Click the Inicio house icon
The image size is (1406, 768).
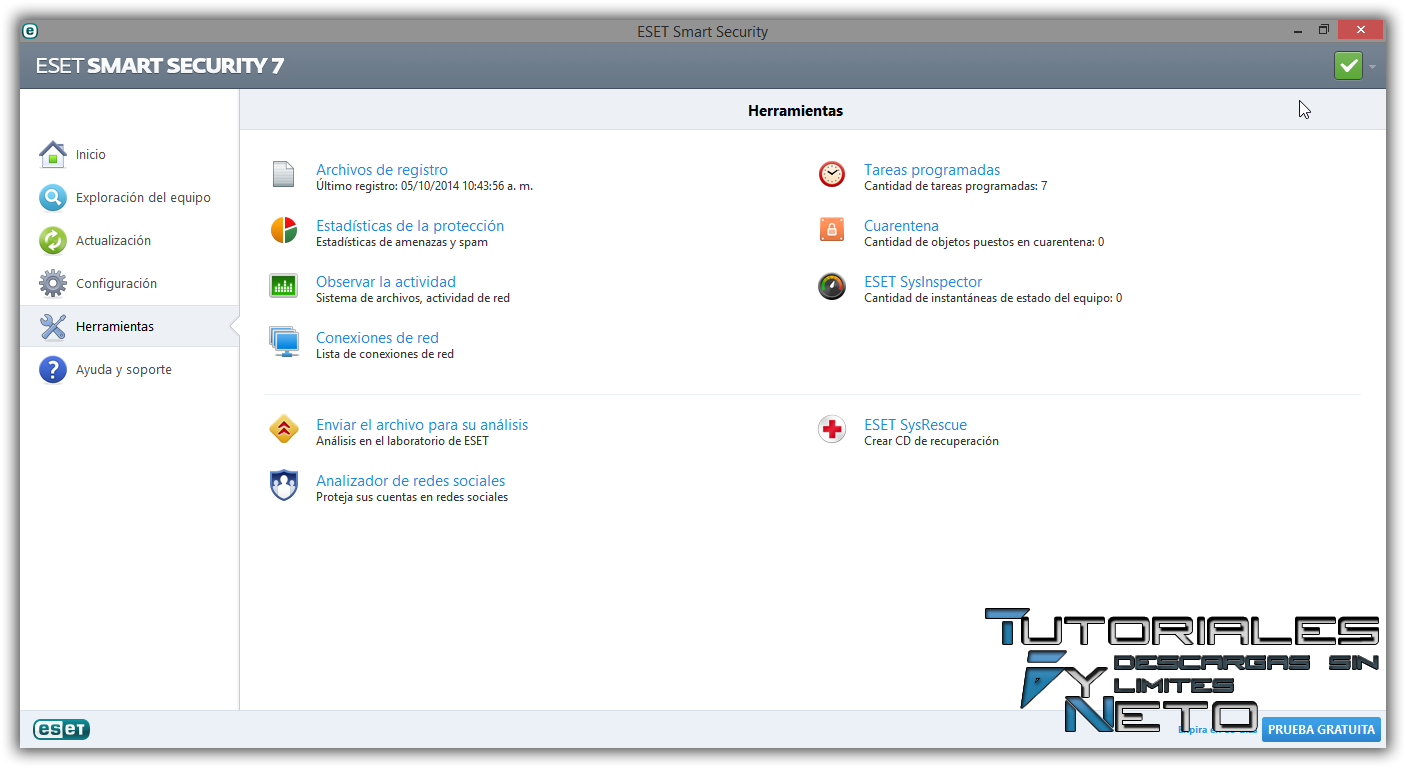pos(53,154)
